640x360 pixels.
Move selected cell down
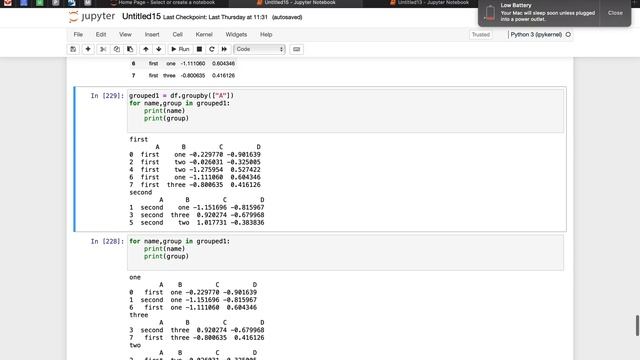click(x=159, y=49)
